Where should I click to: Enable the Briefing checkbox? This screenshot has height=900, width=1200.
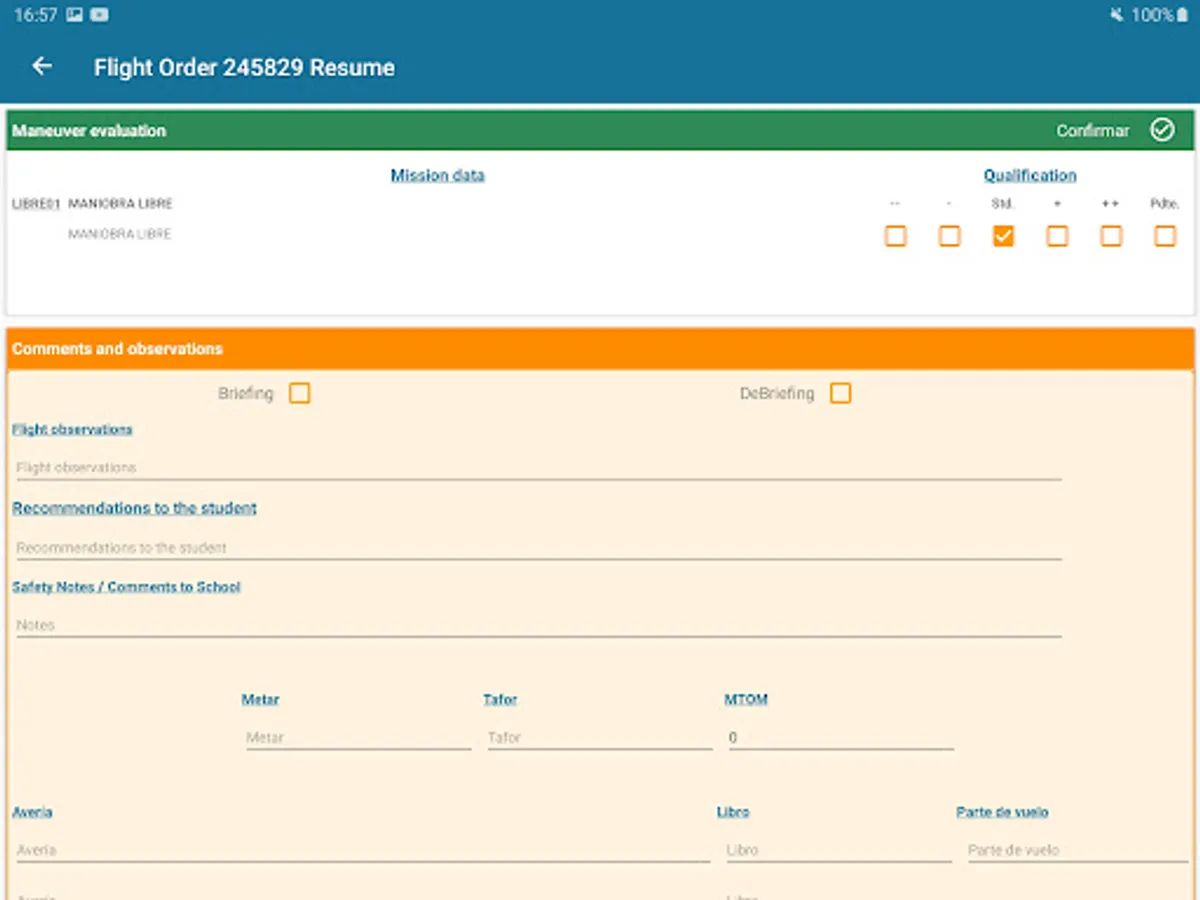point(299,393)
